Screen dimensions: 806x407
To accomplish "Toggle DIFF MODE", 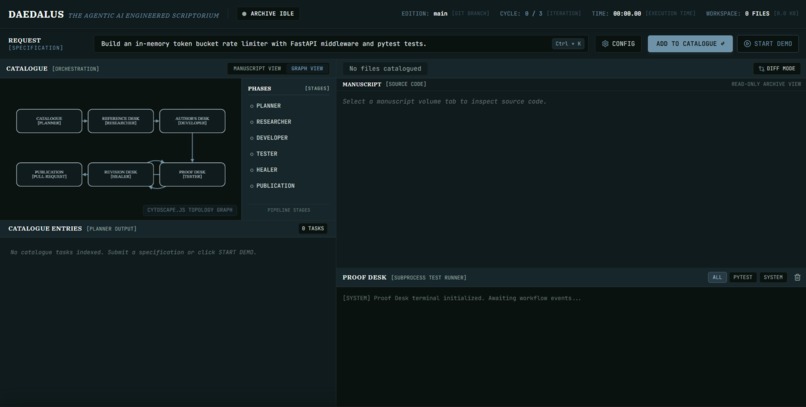I will 776,68.
